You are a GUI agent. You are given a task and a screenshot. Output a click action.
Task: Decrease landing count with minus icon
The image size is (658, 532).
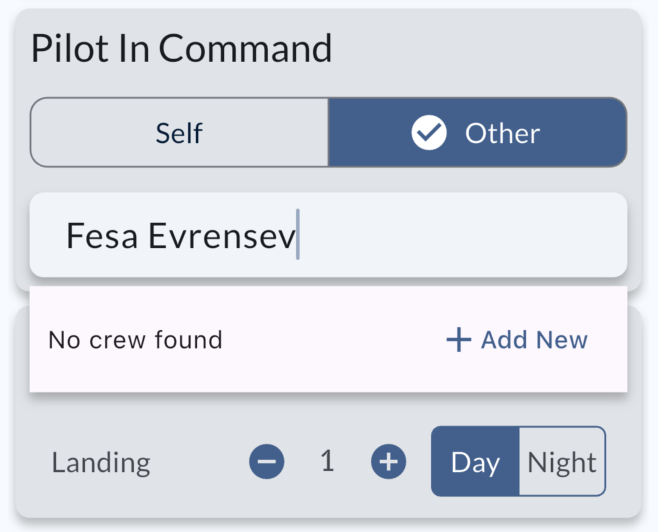pos(267,461)
